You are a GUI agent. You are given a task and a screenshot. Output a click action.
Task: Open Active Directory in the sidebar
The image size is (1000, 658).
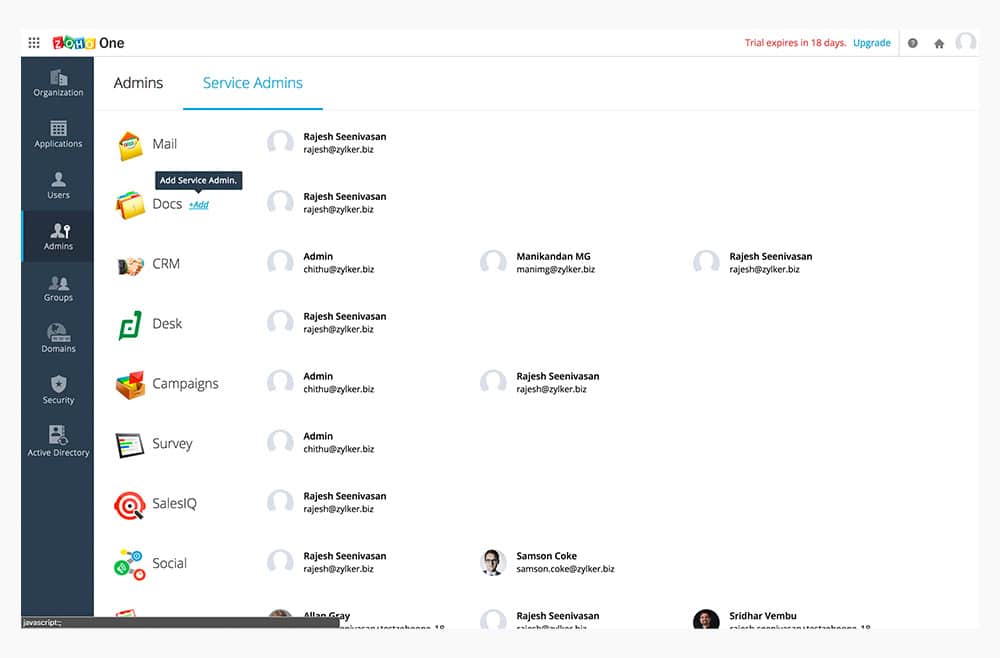[x=58, y=442]
